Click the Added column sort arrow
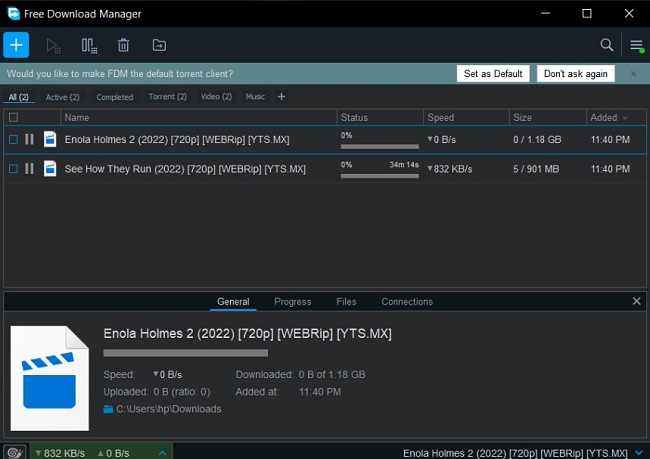The height and width of the screenshot is (459, 650). pos(625,118)
